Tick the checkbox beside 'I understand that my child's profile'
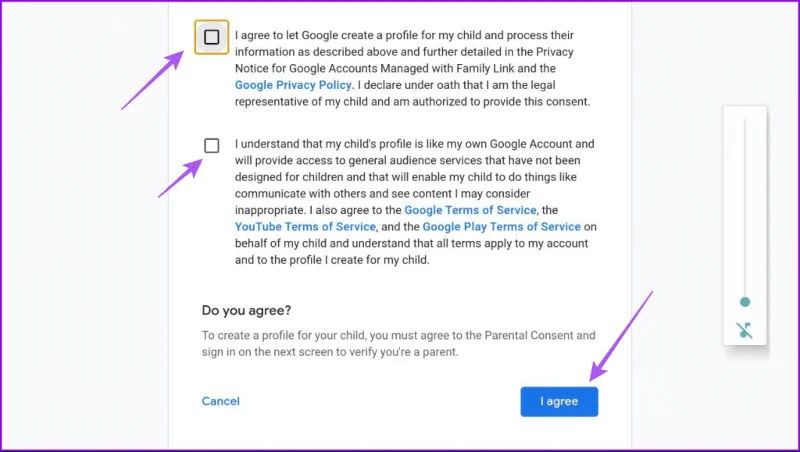The height and width of the screenshot is (452, 800). point(211,145)
